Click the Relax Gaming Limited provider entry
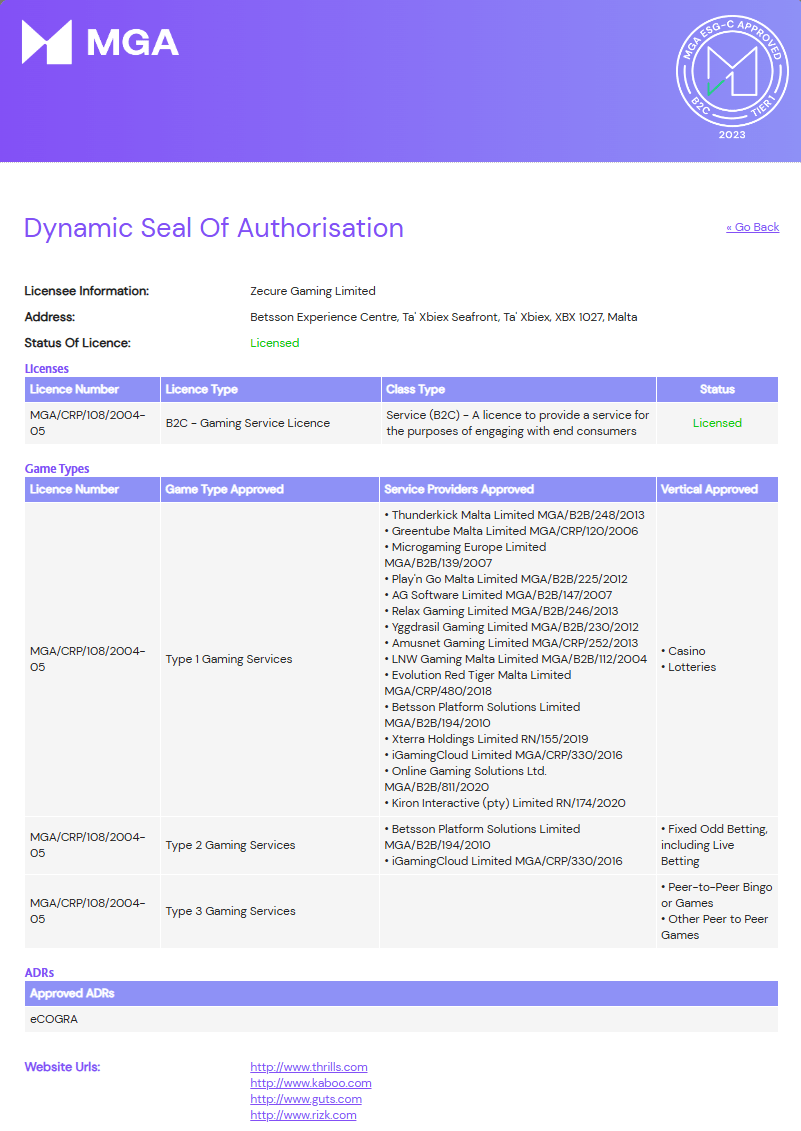 [501, 611]
